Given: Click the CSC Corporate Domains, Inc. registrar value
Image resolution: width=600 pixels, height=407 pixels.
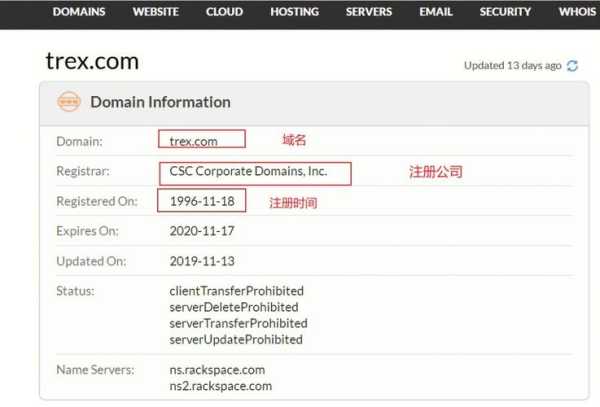Looking at the screenshot, I should (248, 171).
